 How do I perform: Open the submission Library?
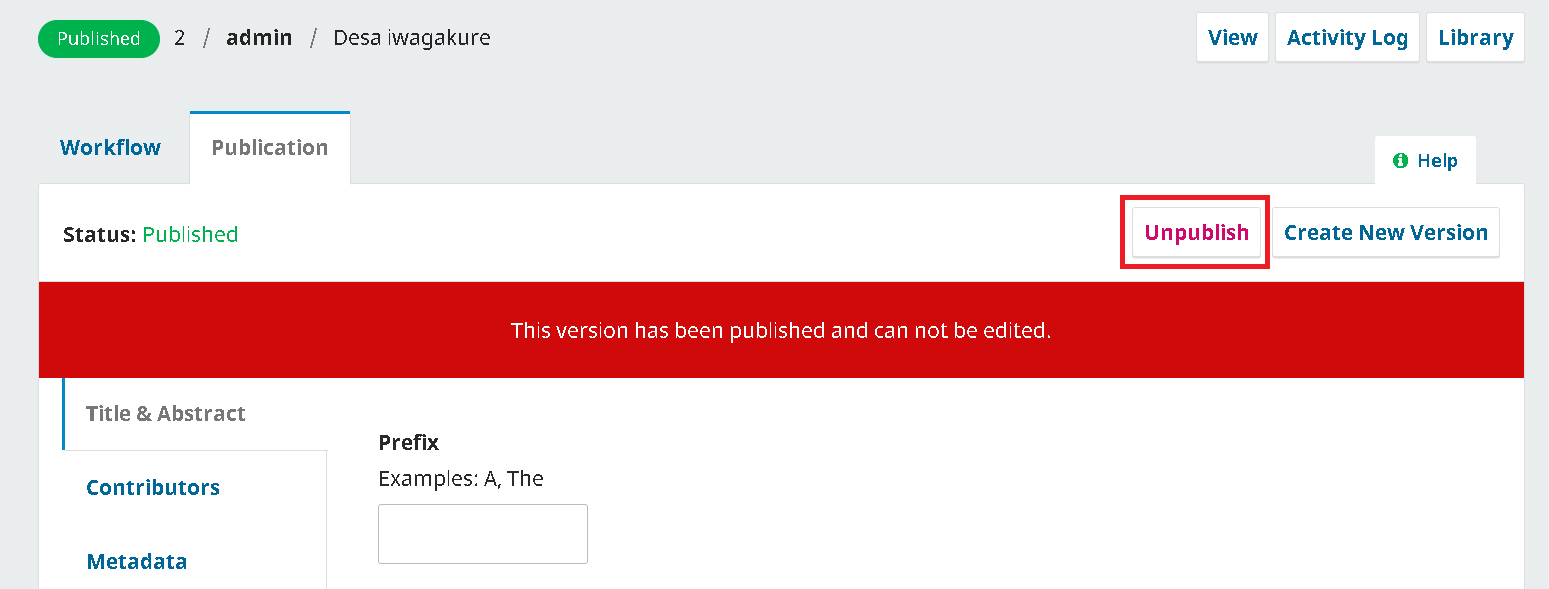click(x=1475, y=38)
